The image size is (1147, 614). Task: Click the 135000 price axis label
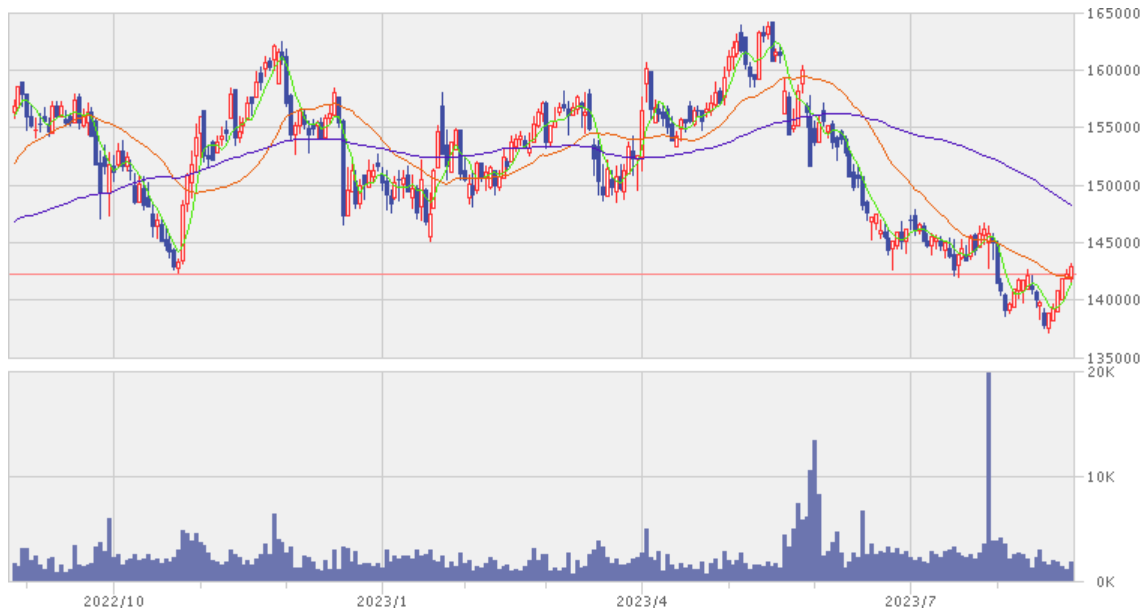(1114, 358)
